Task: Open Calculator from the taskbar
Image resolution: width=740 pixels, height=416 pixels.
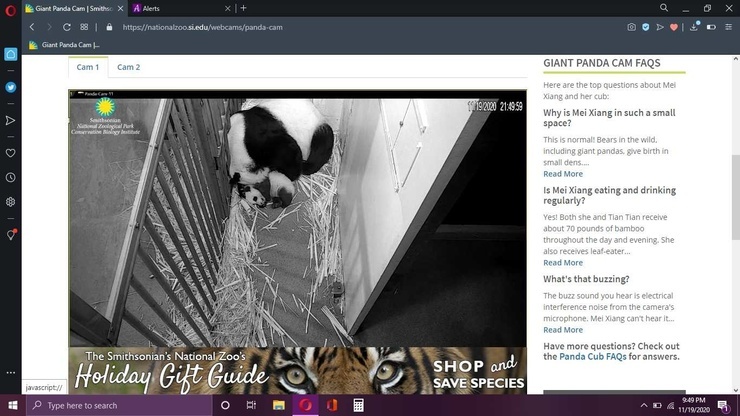Action: [x=358, y=405]
